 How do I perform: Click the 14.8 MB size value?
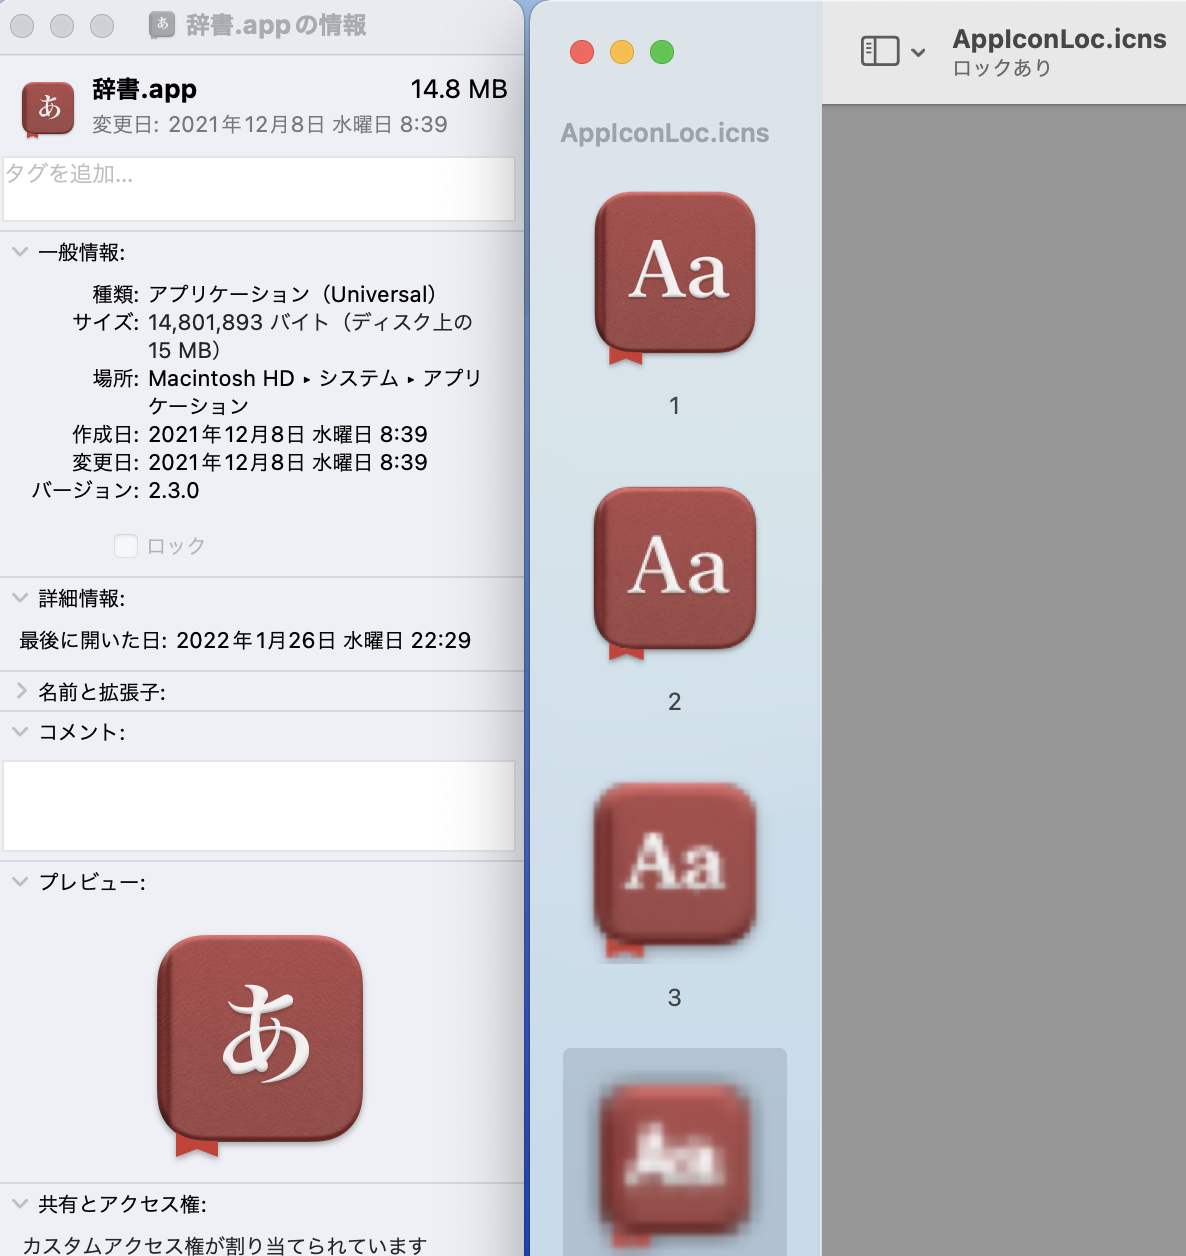point(459,89)
